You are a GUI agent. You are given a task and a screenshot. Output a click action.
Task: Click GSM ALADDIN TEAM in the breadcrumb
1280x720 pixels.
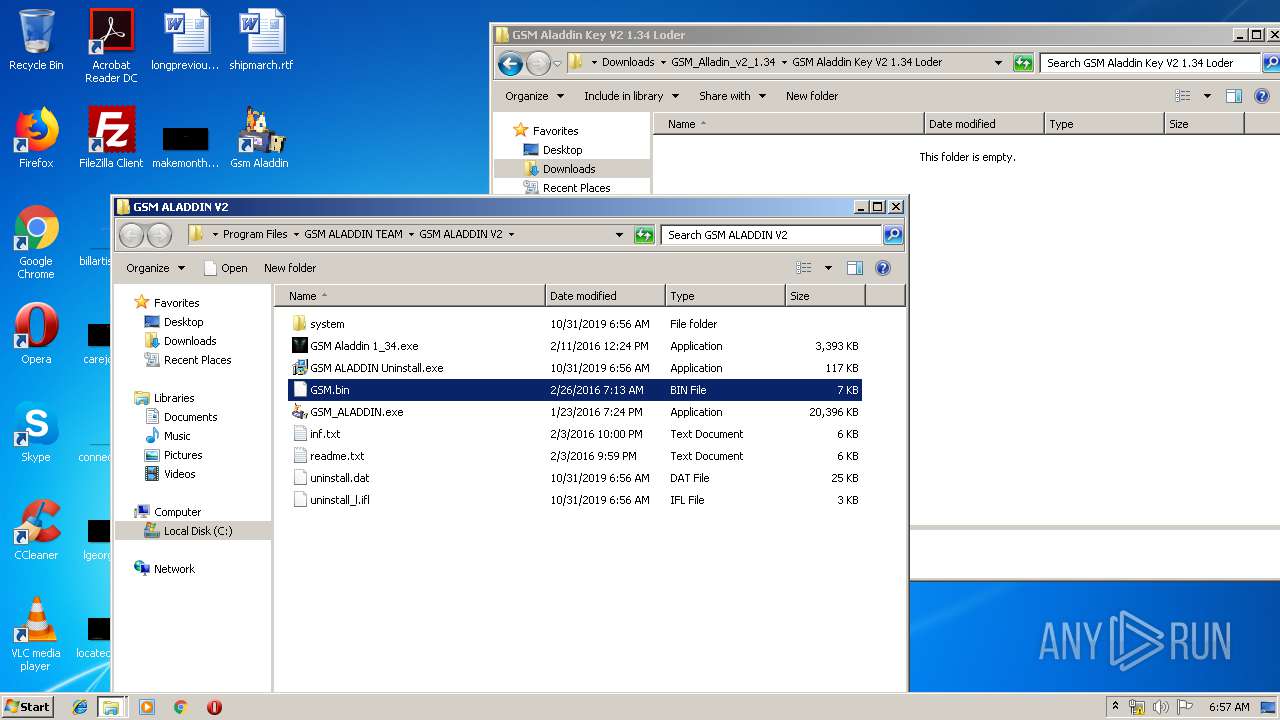point(353,234)
